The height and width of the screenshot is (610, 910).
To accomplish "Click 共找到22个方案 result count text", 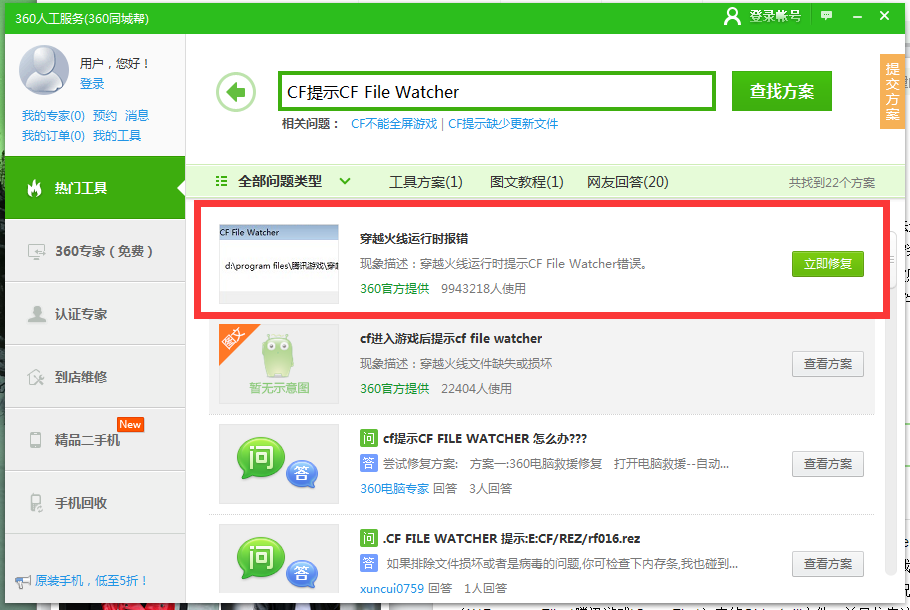I will (832, 183).
